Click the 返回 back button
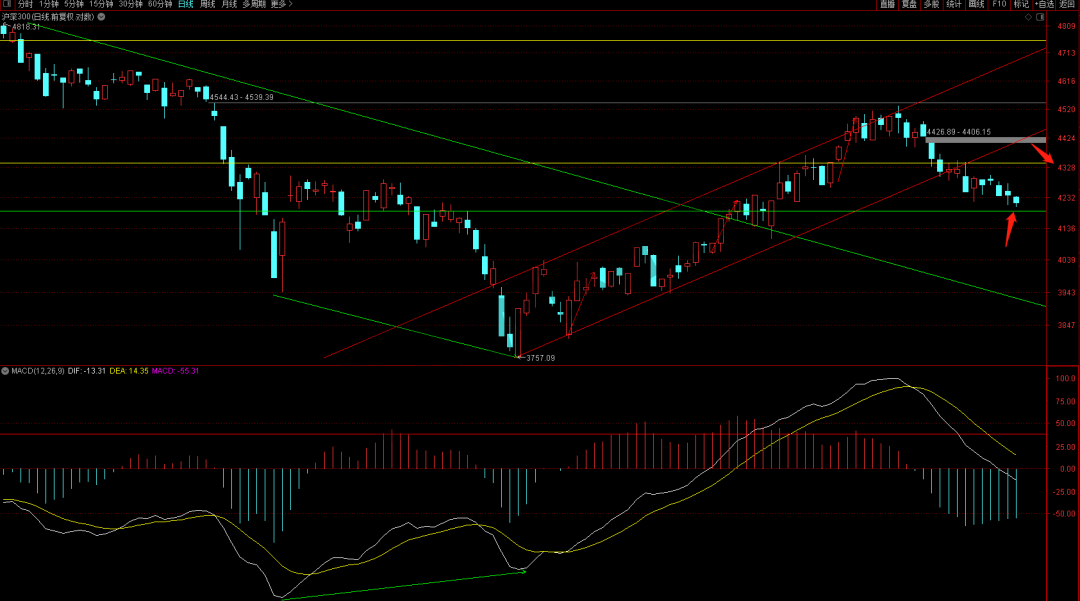The height and width of the screenshot is (601, 1080). pyautogui.click(x=1068, y=4)
